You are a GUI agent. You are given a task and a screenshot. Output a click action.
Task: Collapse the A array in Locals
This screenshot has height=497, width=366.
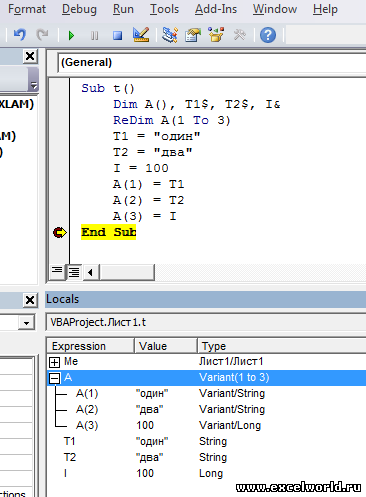point(54,378)
